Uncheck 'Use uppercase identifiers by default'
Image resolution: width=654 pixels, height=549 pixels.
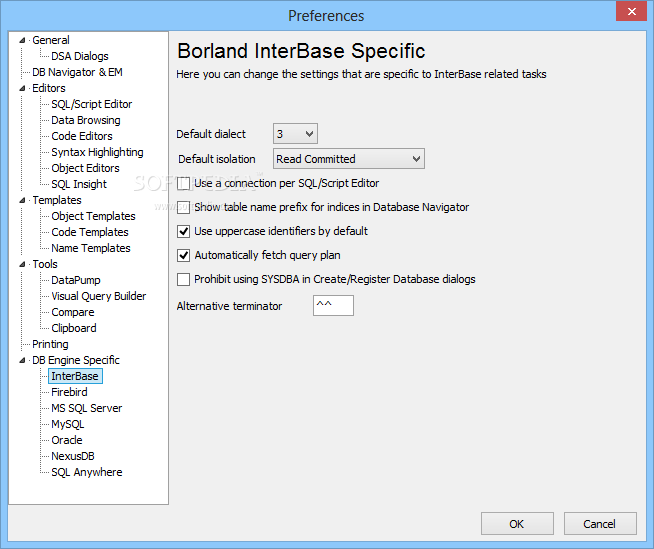click(x=184, y=231)
